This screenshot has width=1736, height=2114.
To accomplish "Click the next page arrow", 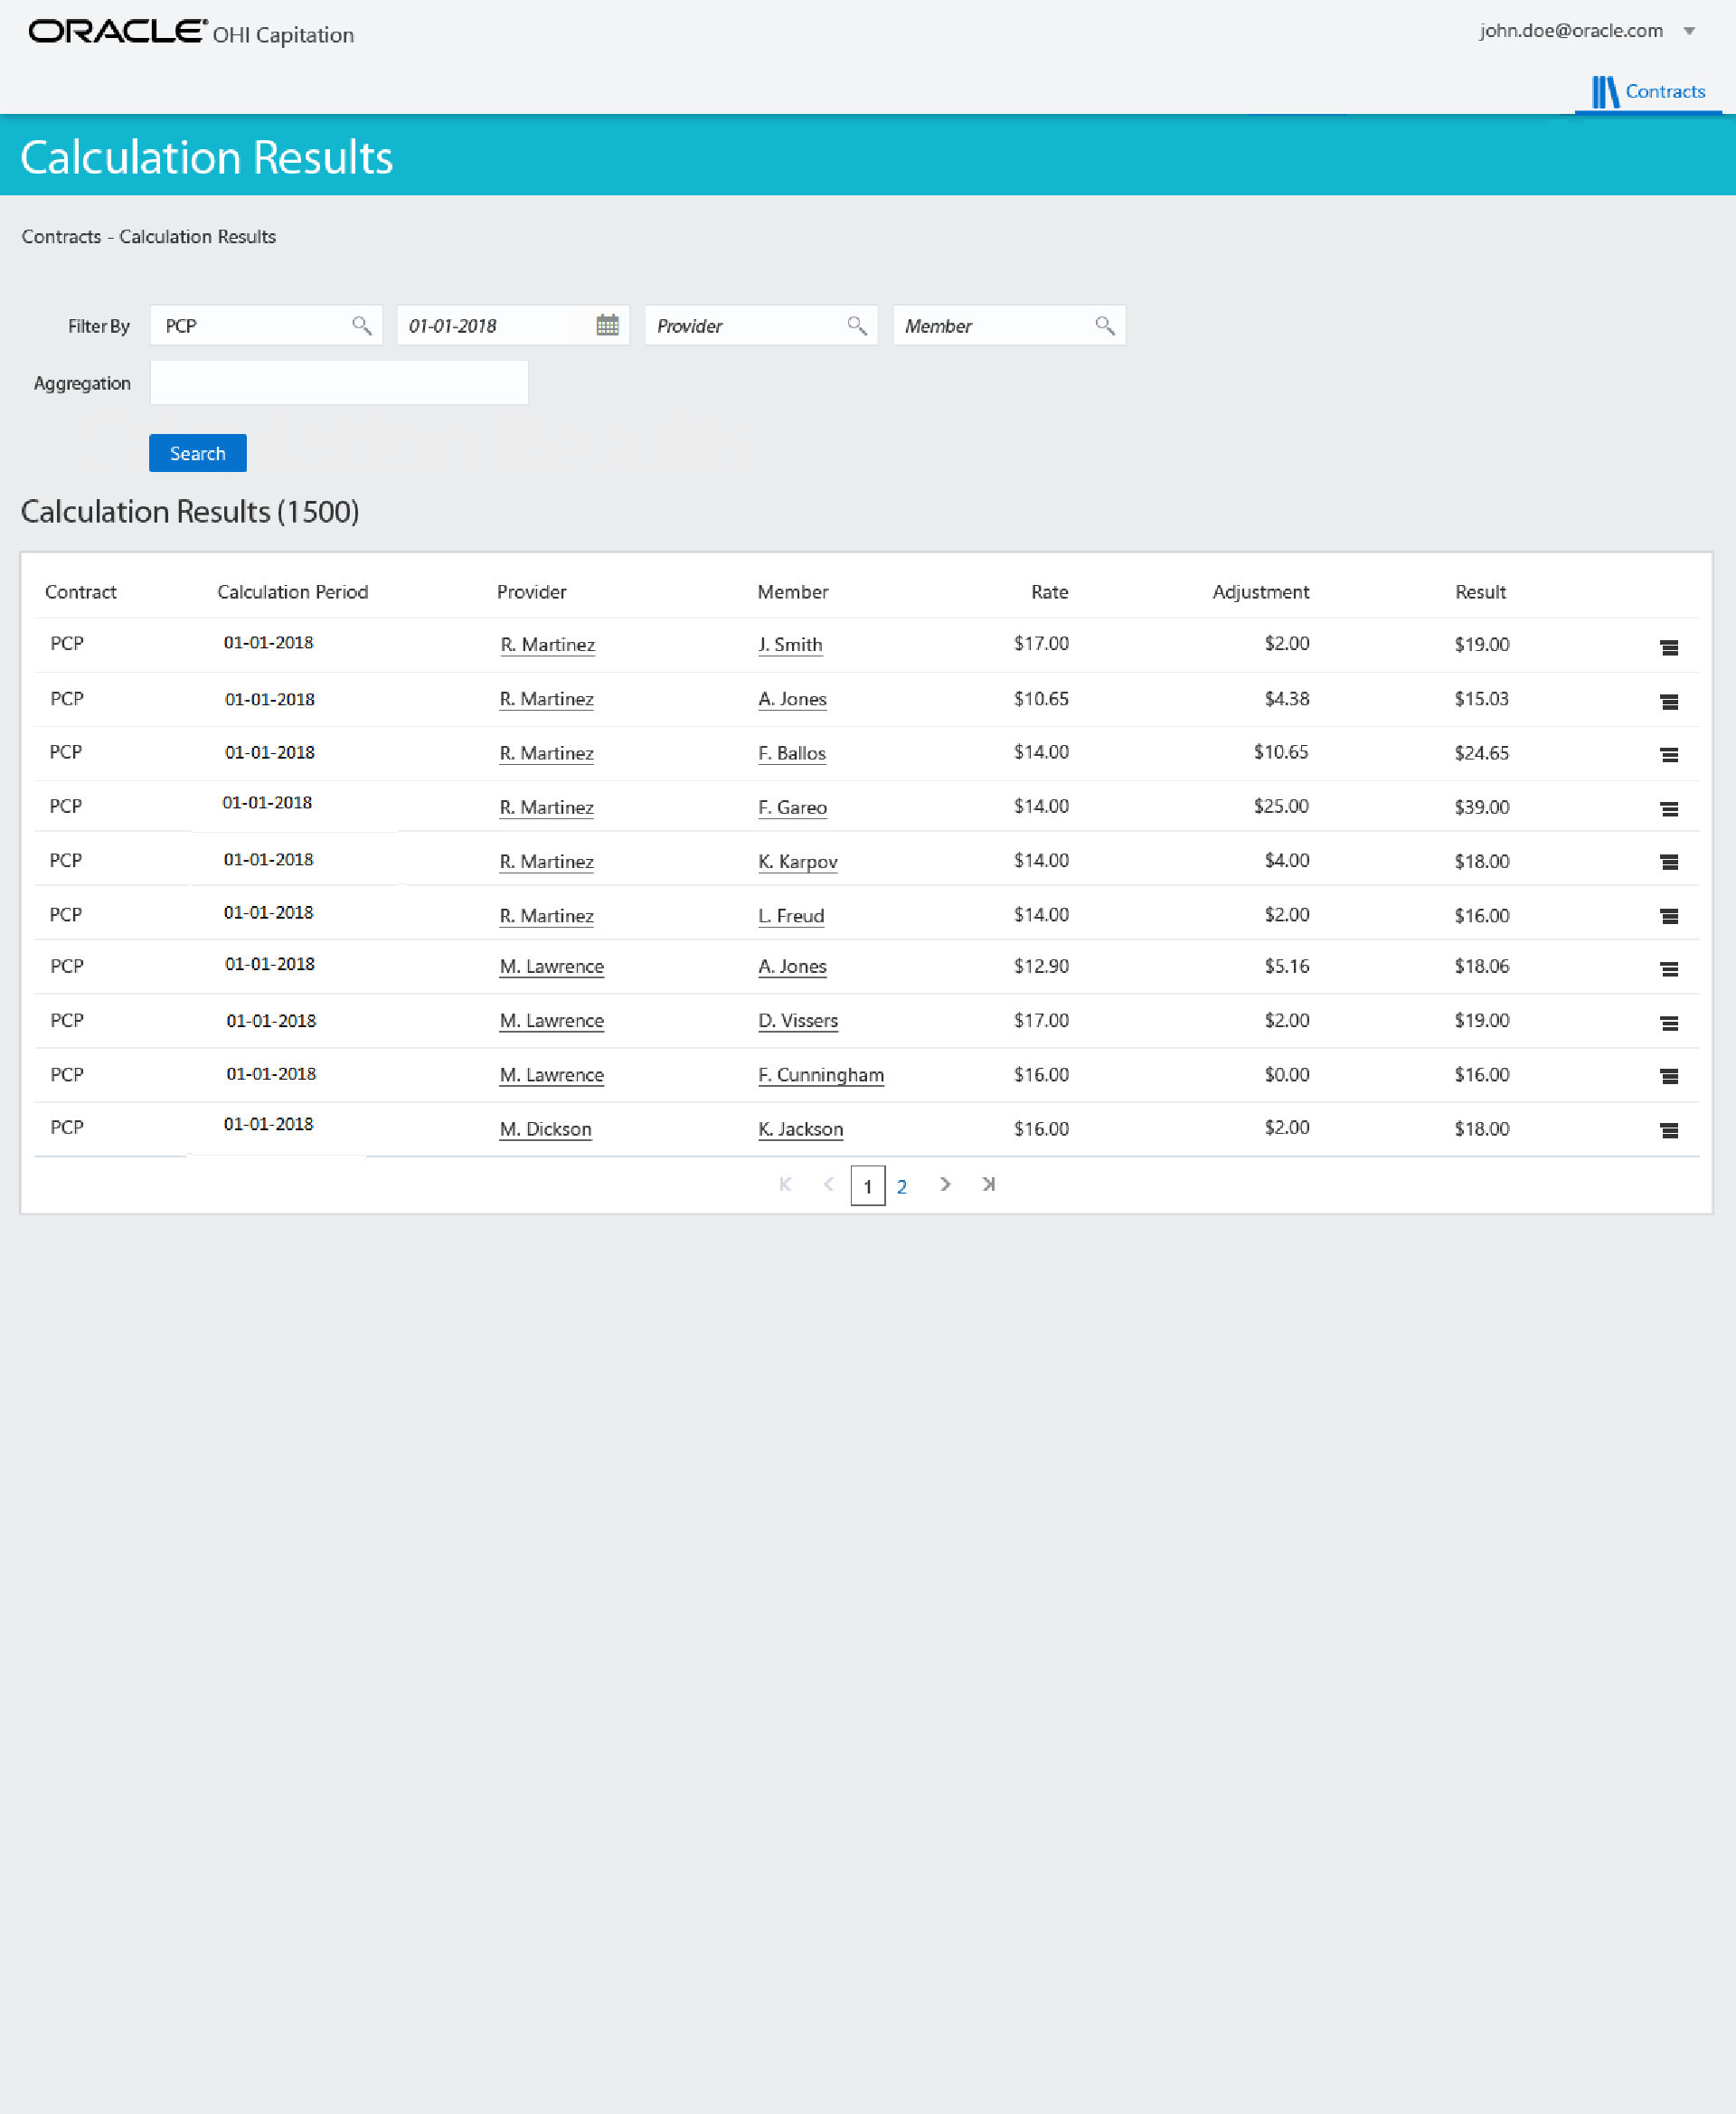I will click(x=944, y=1185).
